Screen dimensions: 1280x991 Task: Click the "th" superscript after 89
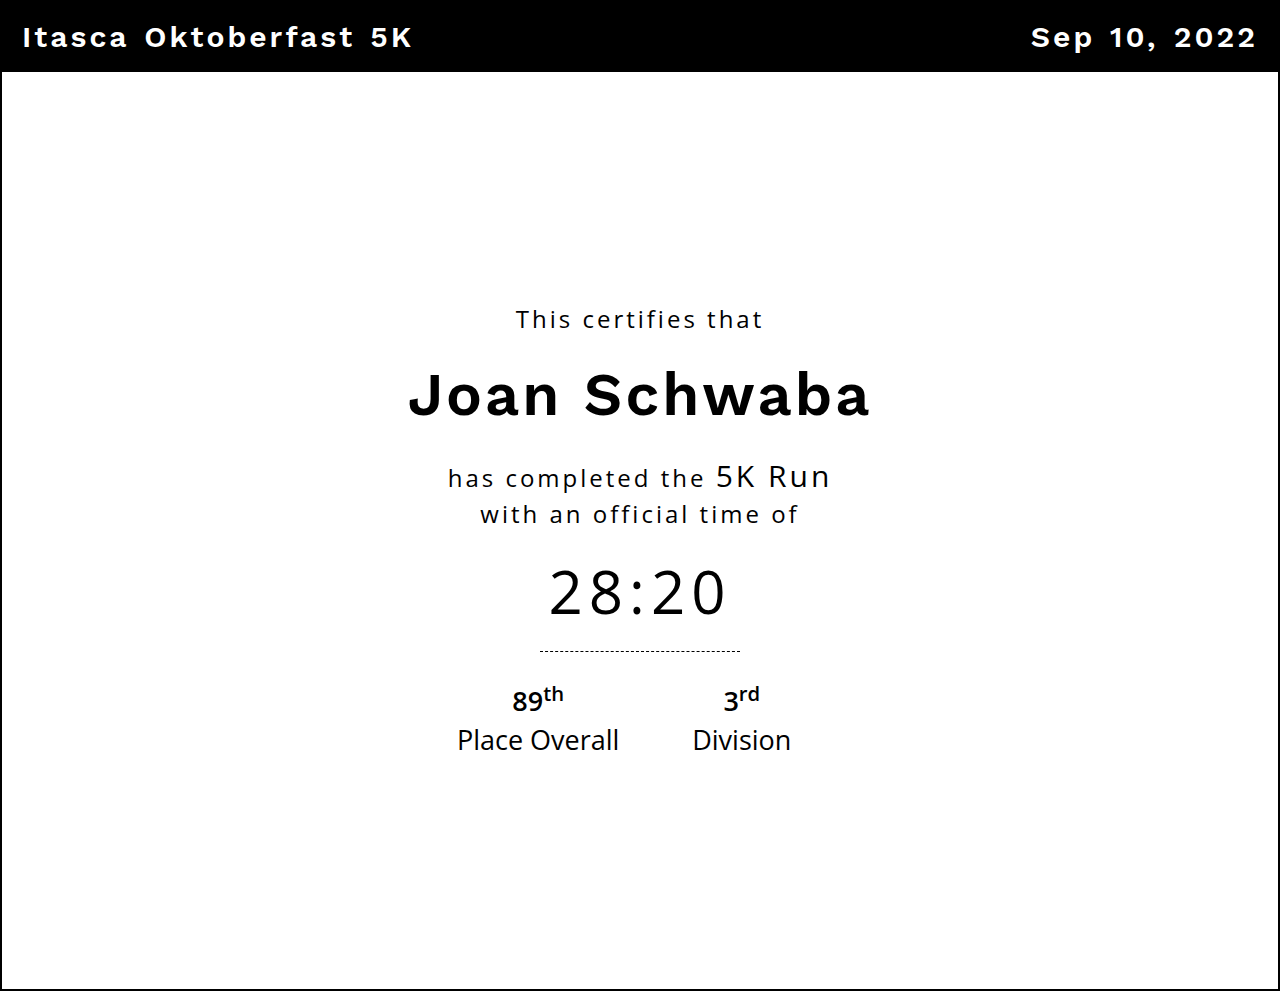[554, 694]
